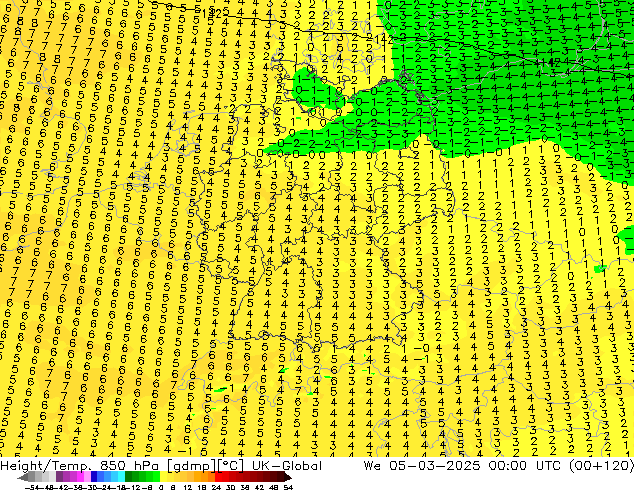Image resolution: width=634 pixels, height=490 pixels.
Task: Click the 'UK-Global' model label
Action: coord(287,466)
